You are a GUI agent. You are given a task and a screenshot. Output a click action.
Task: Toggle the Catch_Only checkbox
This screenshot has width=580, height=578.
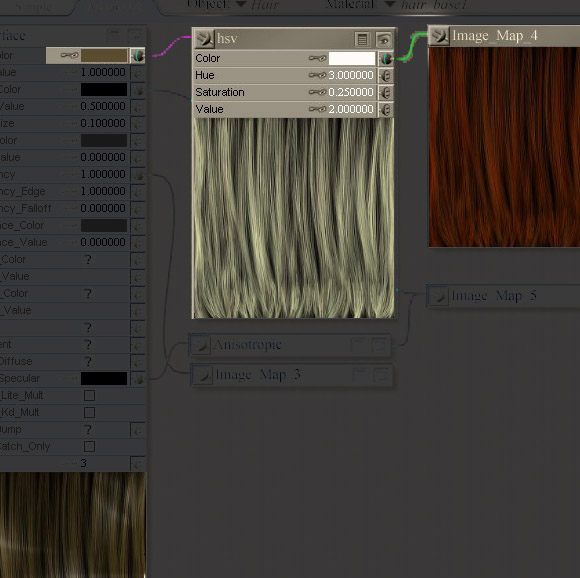89,447
